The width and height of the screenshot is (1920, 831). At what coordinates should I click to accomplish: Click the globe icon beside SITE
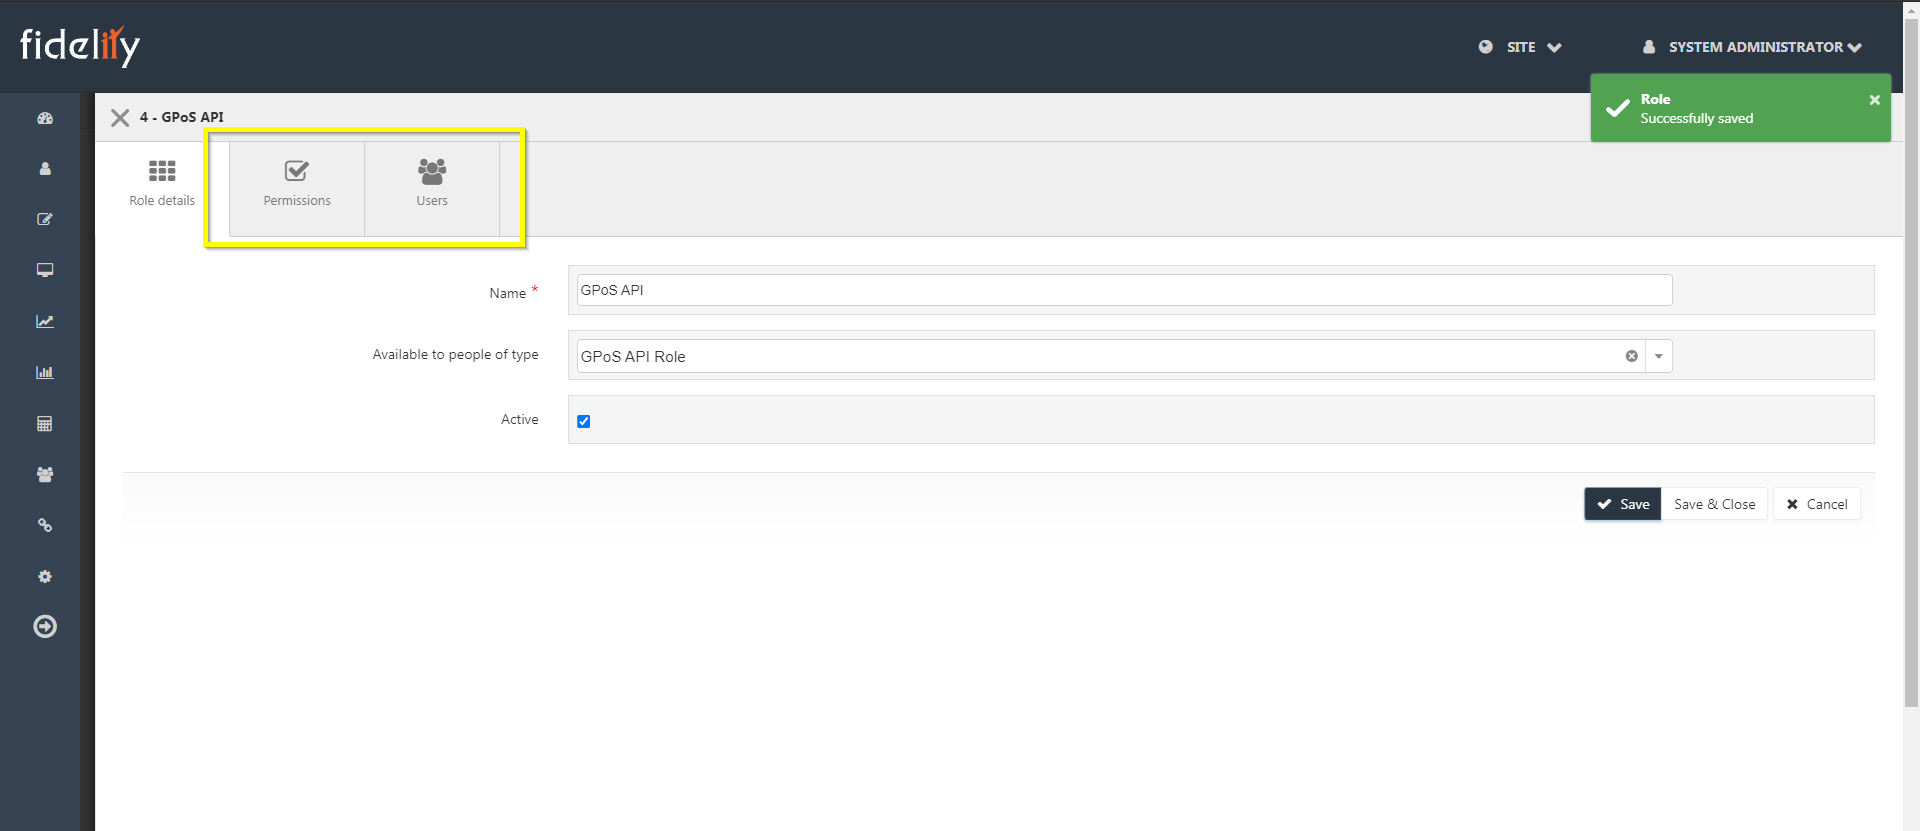(x=1486, y=47)
